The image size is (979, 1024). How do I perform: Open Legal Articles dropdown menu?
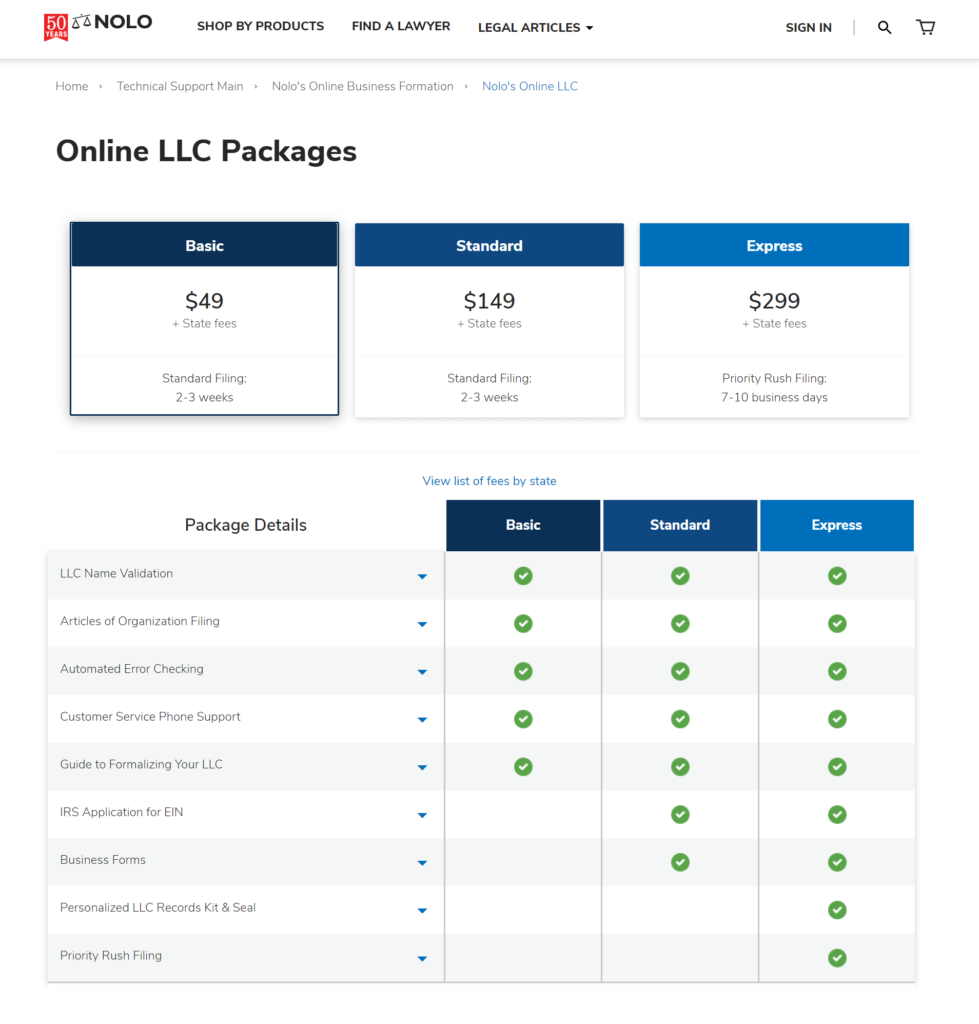pyautogui.click(x=536, y=27)
